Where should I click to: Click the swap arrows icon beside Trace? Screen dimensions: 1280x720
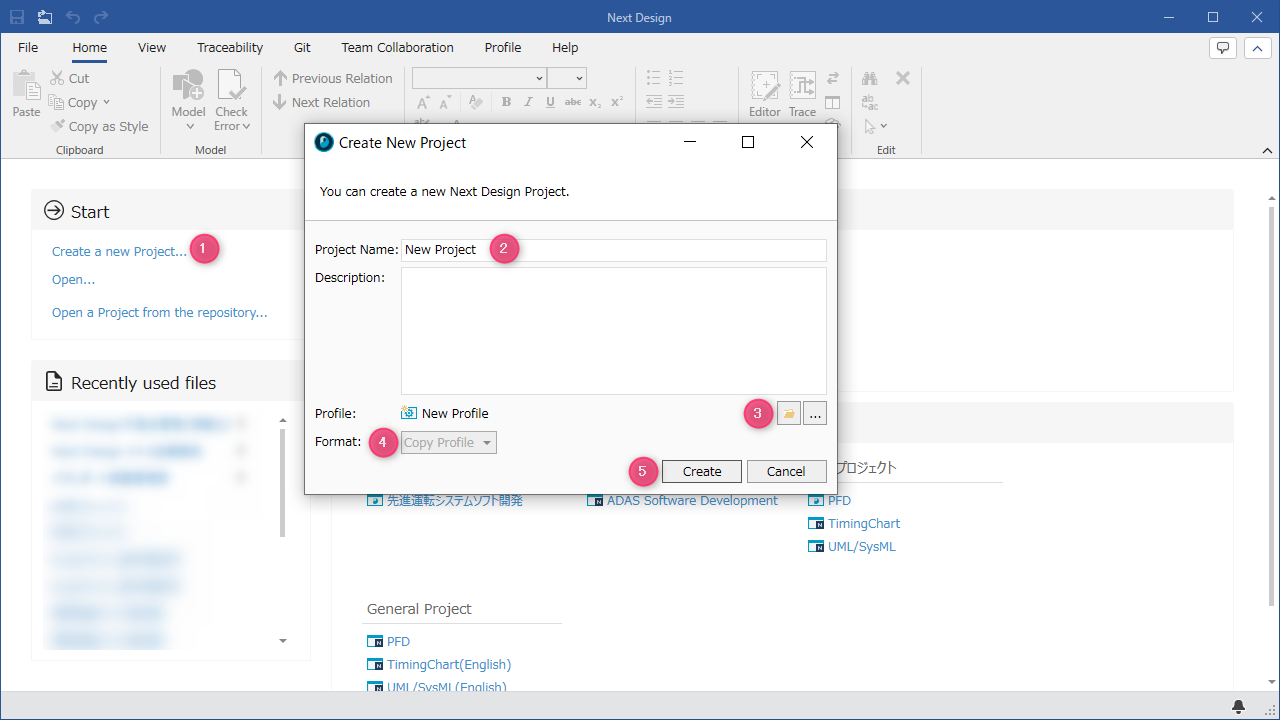[833, 78]
